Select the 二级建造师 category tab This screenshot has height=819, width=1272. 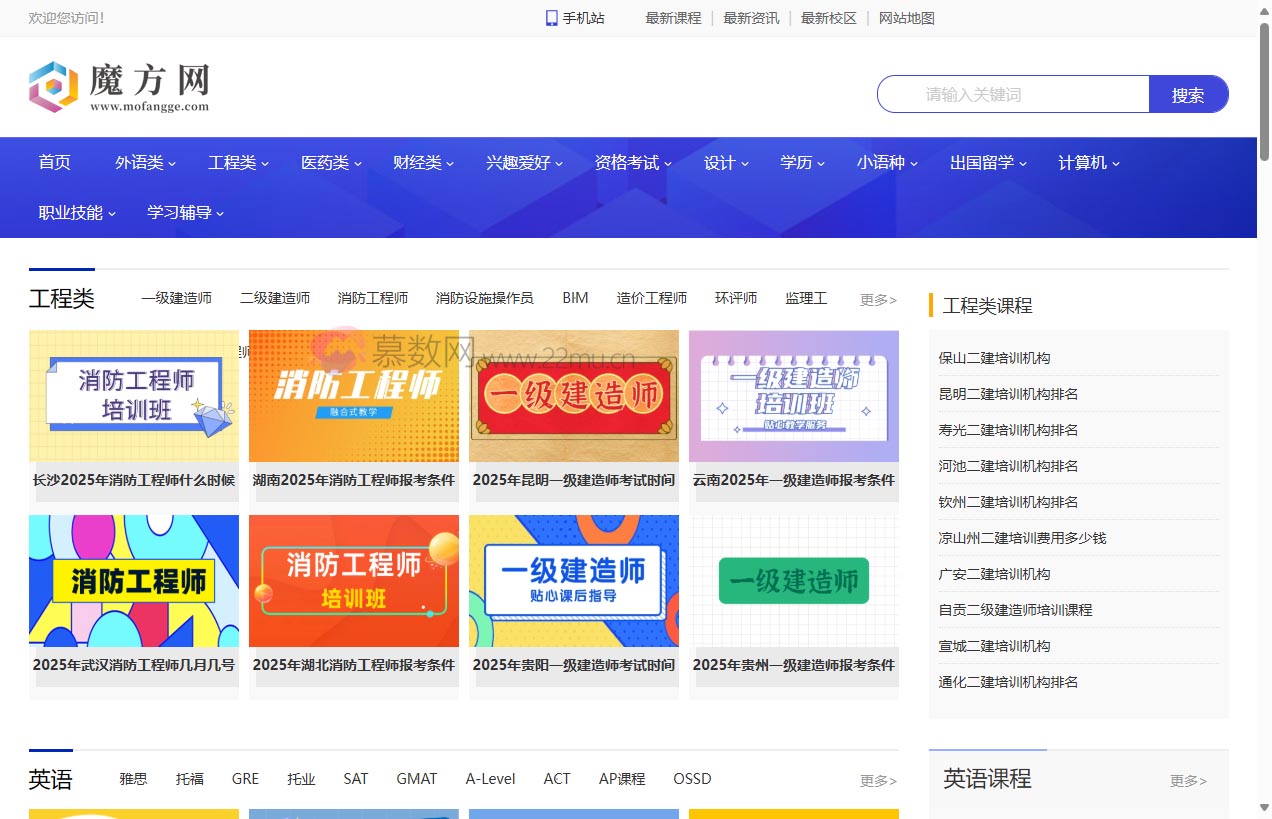(275, 298)
